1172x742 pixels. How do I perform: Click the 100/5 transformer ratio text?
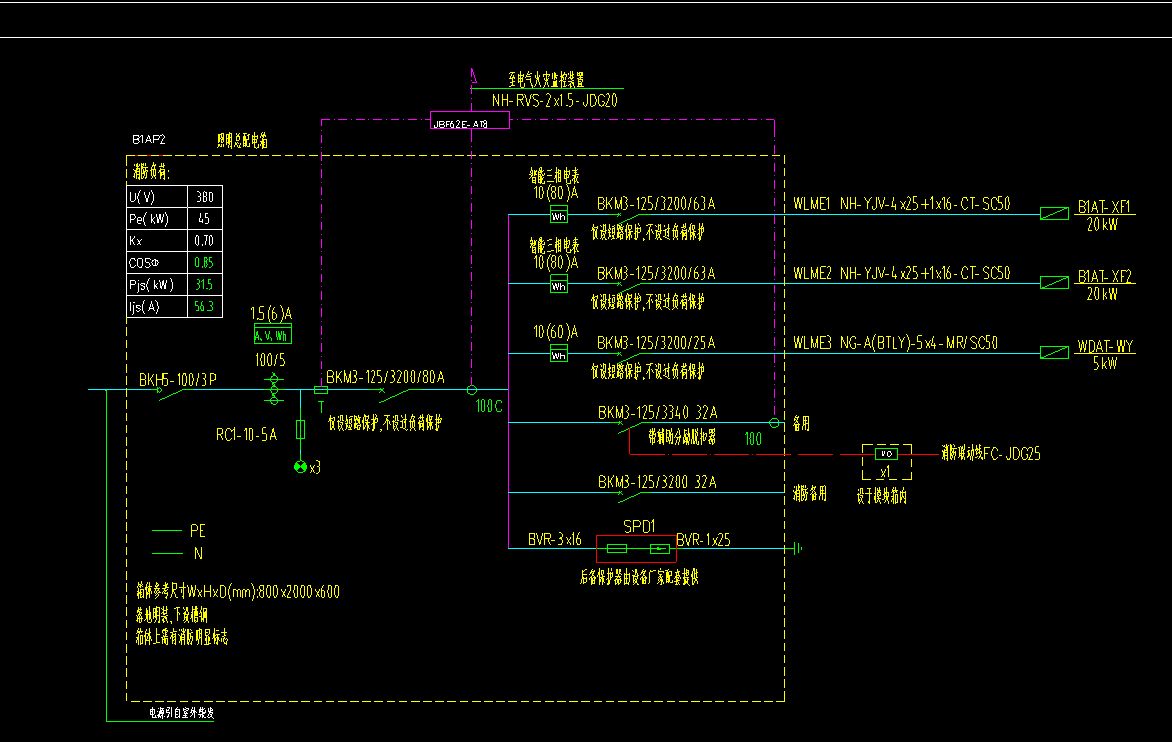tap(271, 360)
